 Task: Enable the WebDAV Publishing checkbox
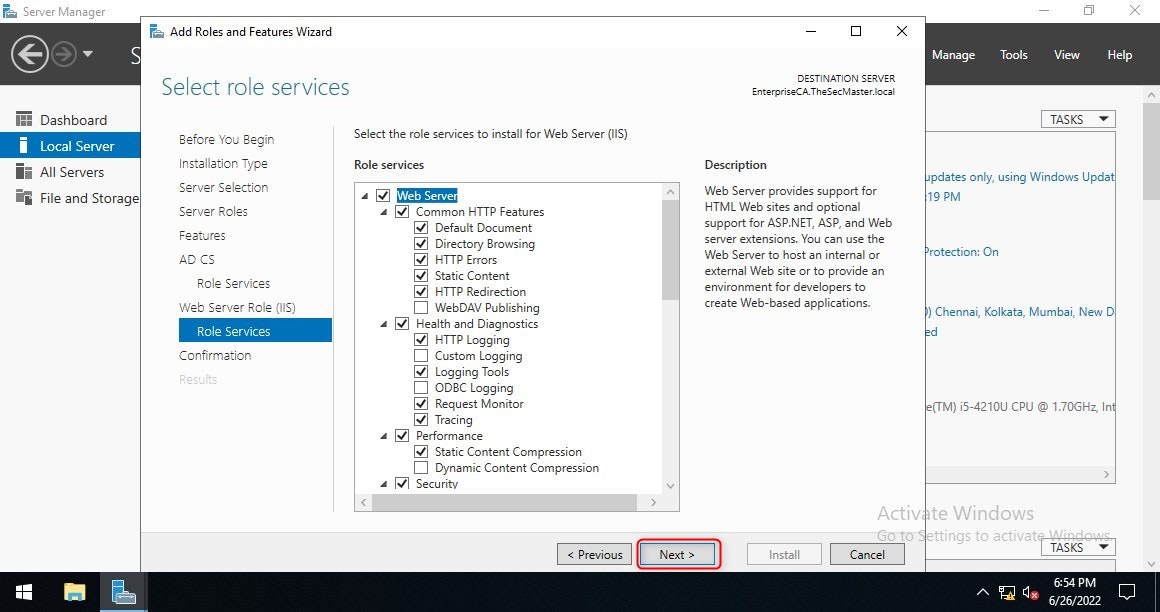click(x=421, y=307)
